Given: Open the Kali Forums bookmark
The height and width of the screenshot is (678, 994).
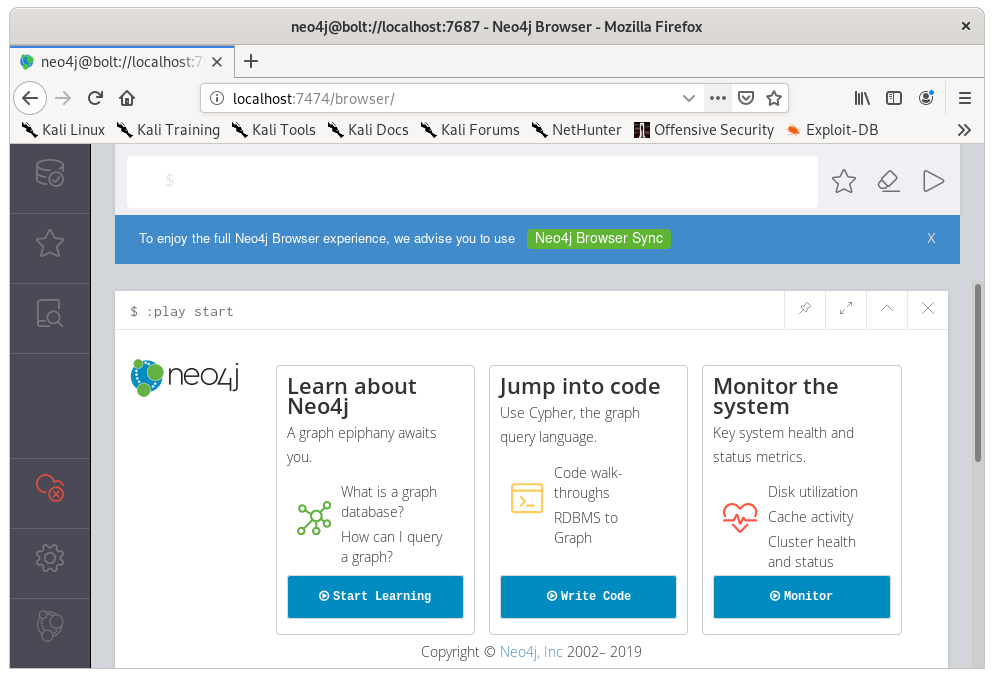Looking at the screenshot, I should [x=470, y=130].
